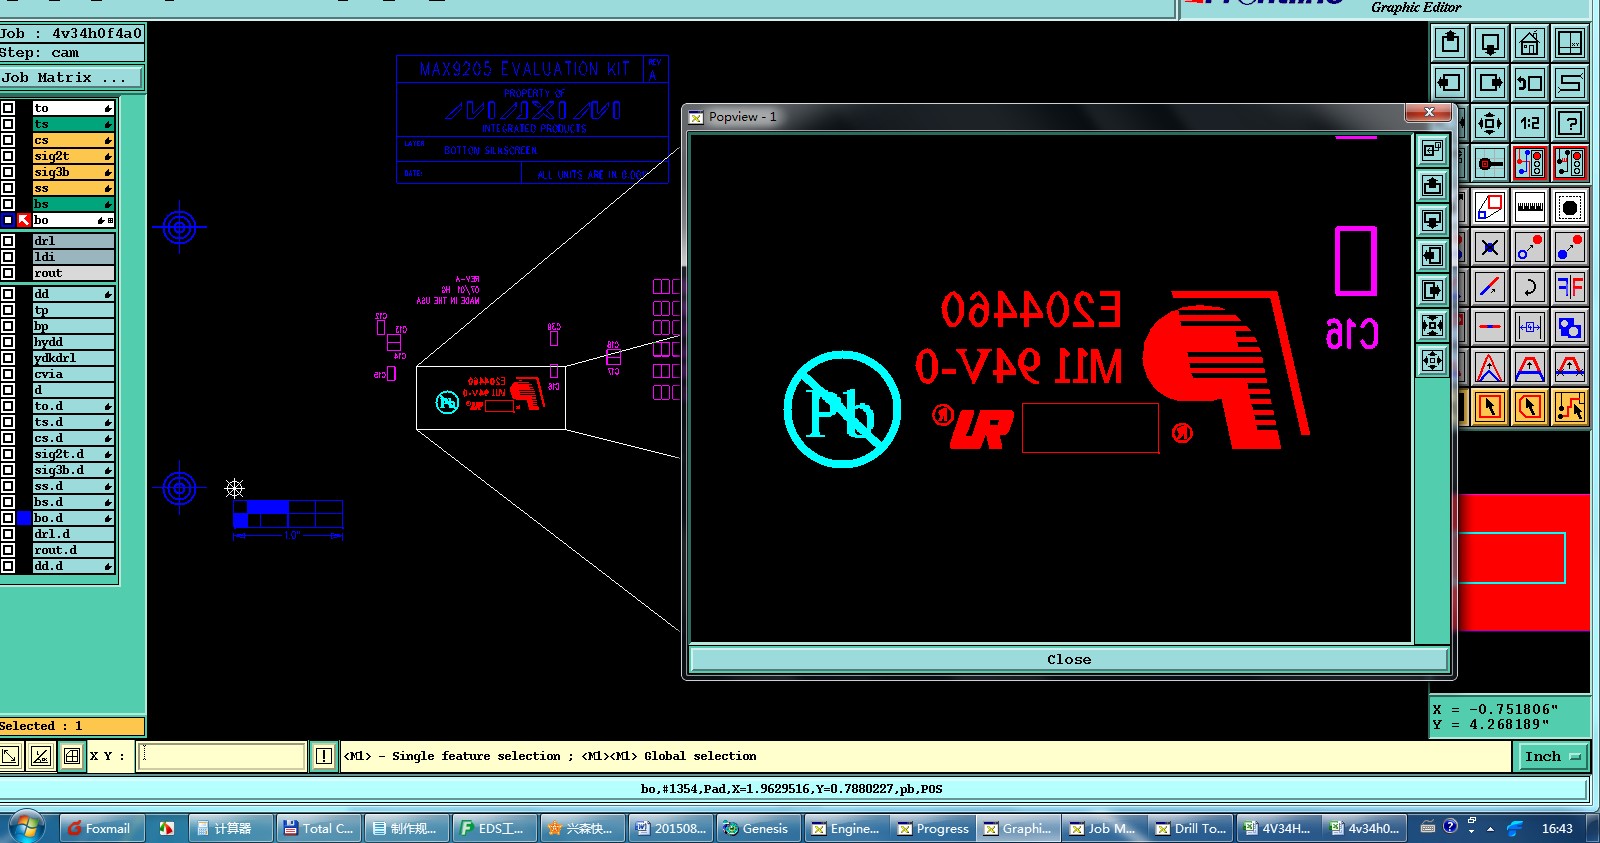The width and height of the screenshot is (1600, 843).
Task: Switch to Drill To... taskbar window
Action: [x=1191, y=828]
